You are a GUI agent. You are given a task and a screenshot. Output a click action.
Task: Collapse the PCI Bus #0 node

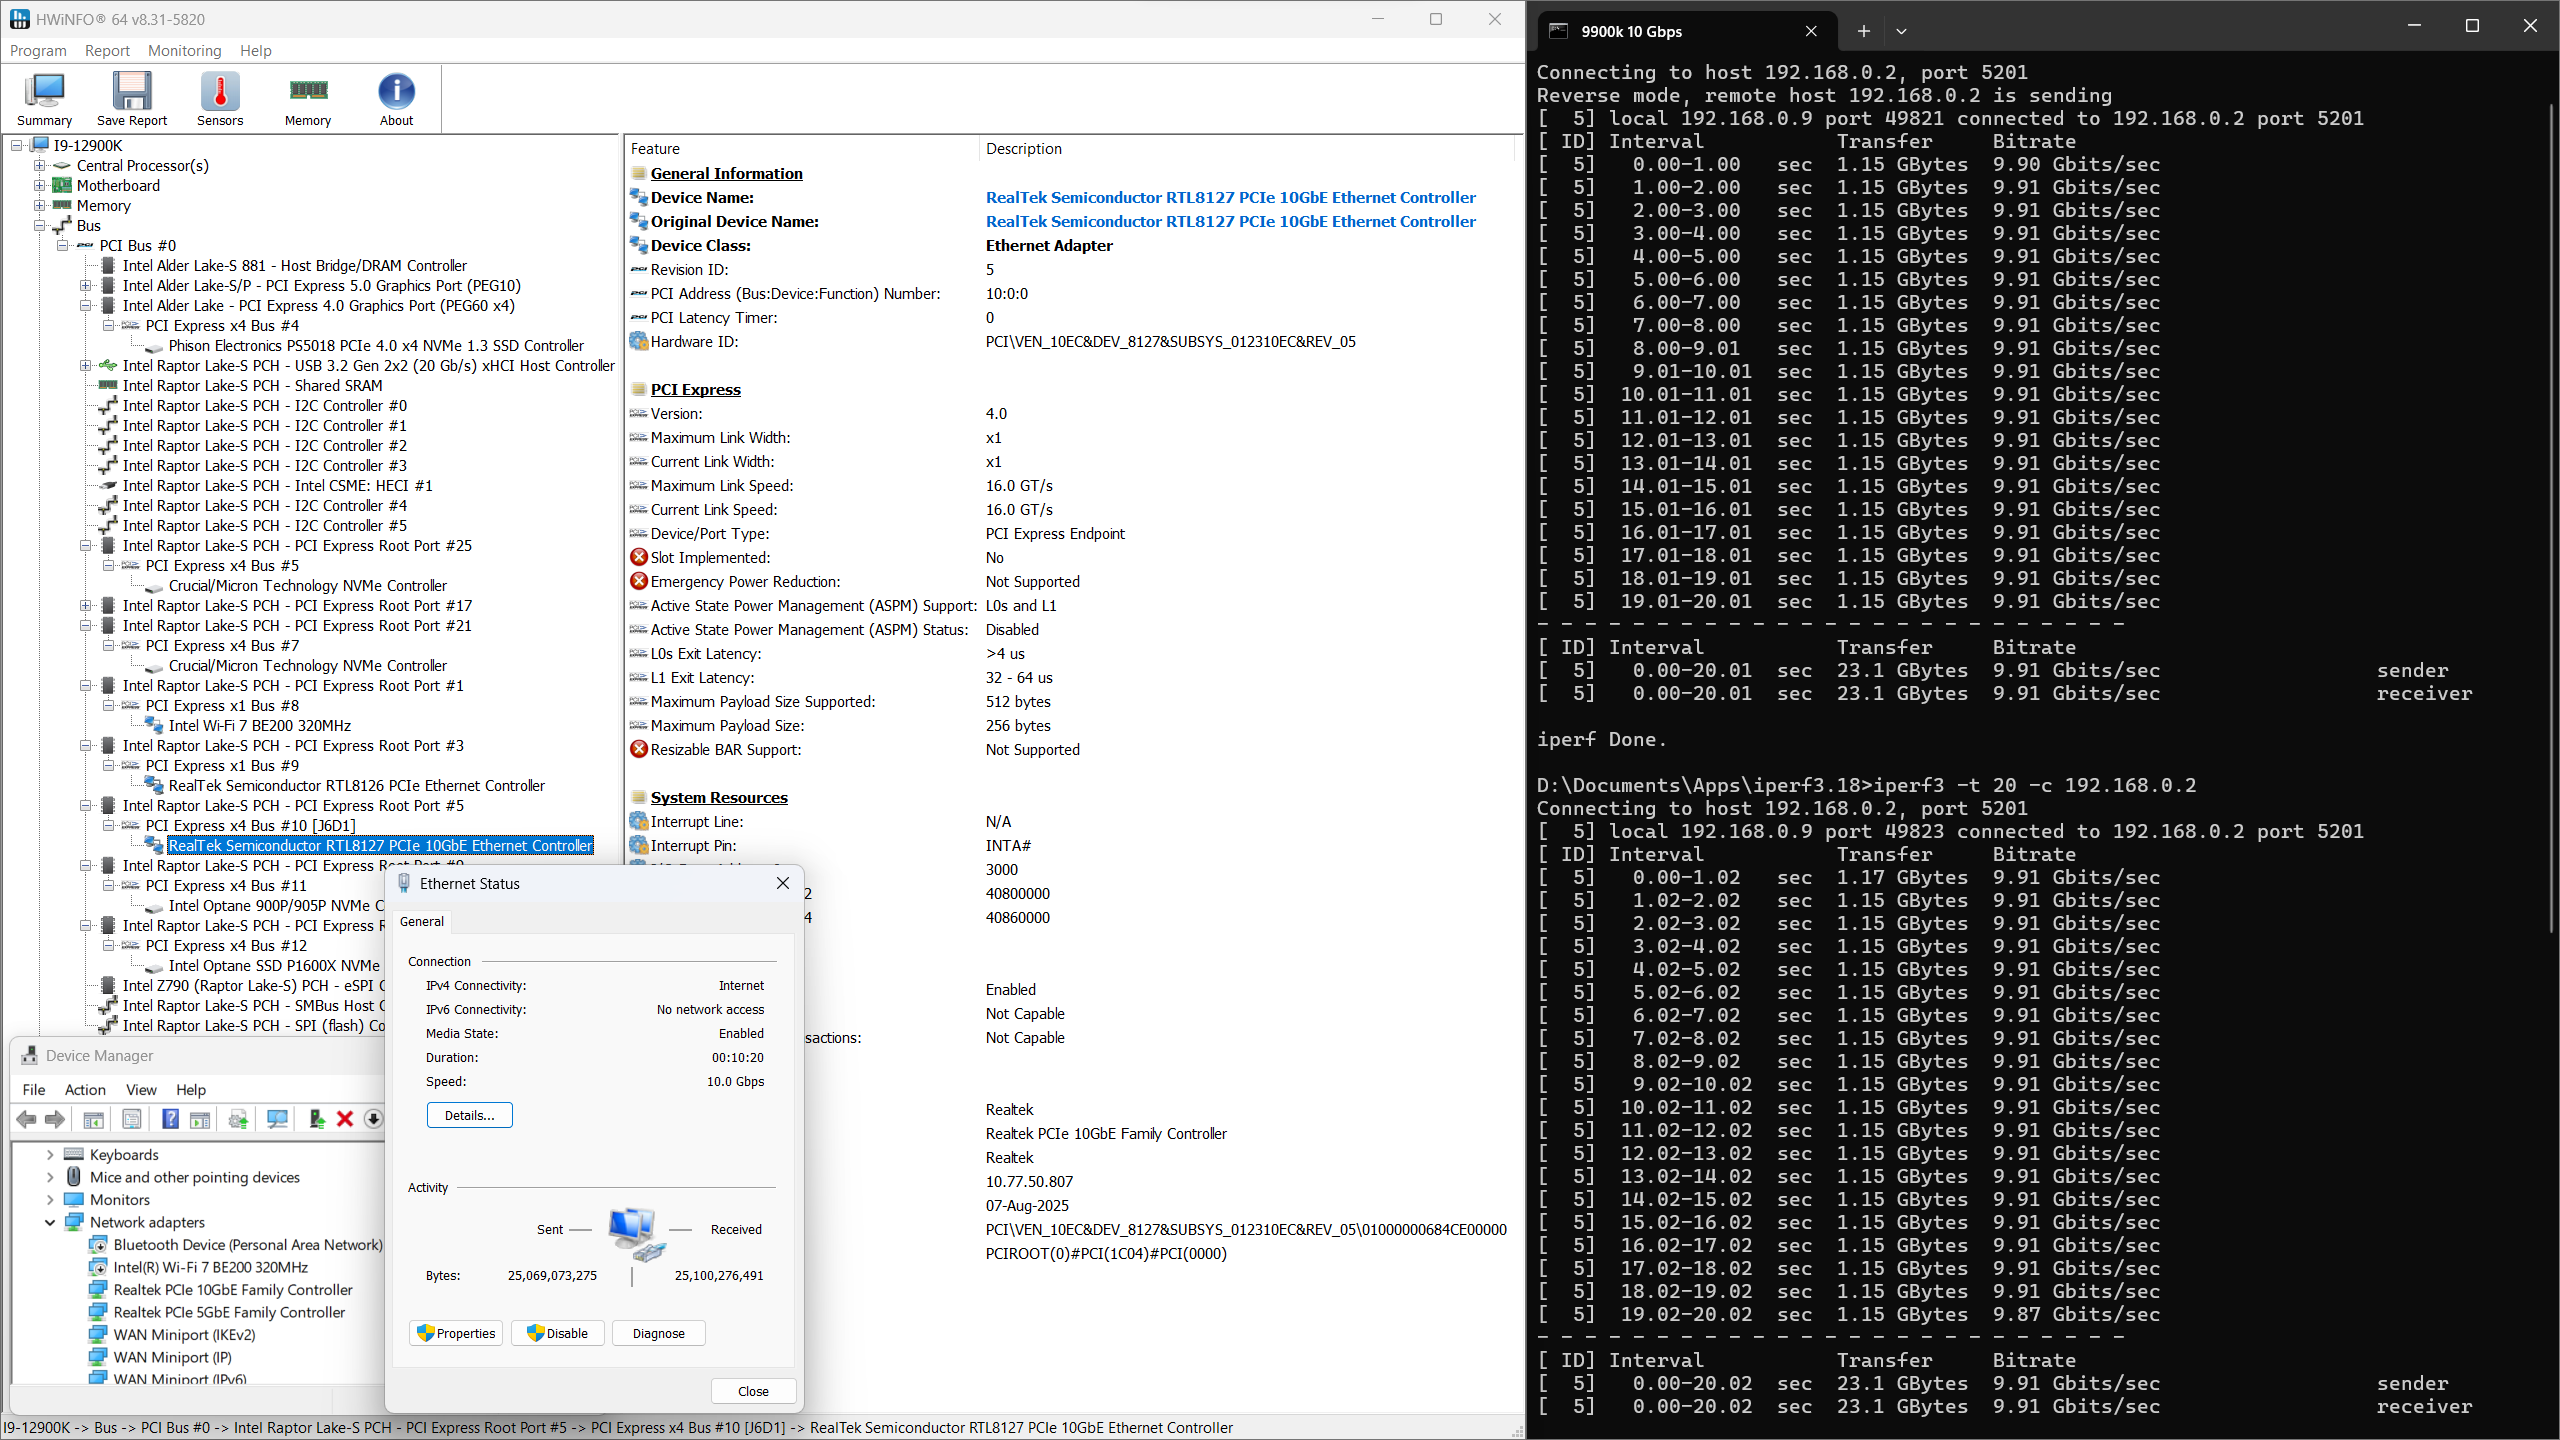[63, 246]
